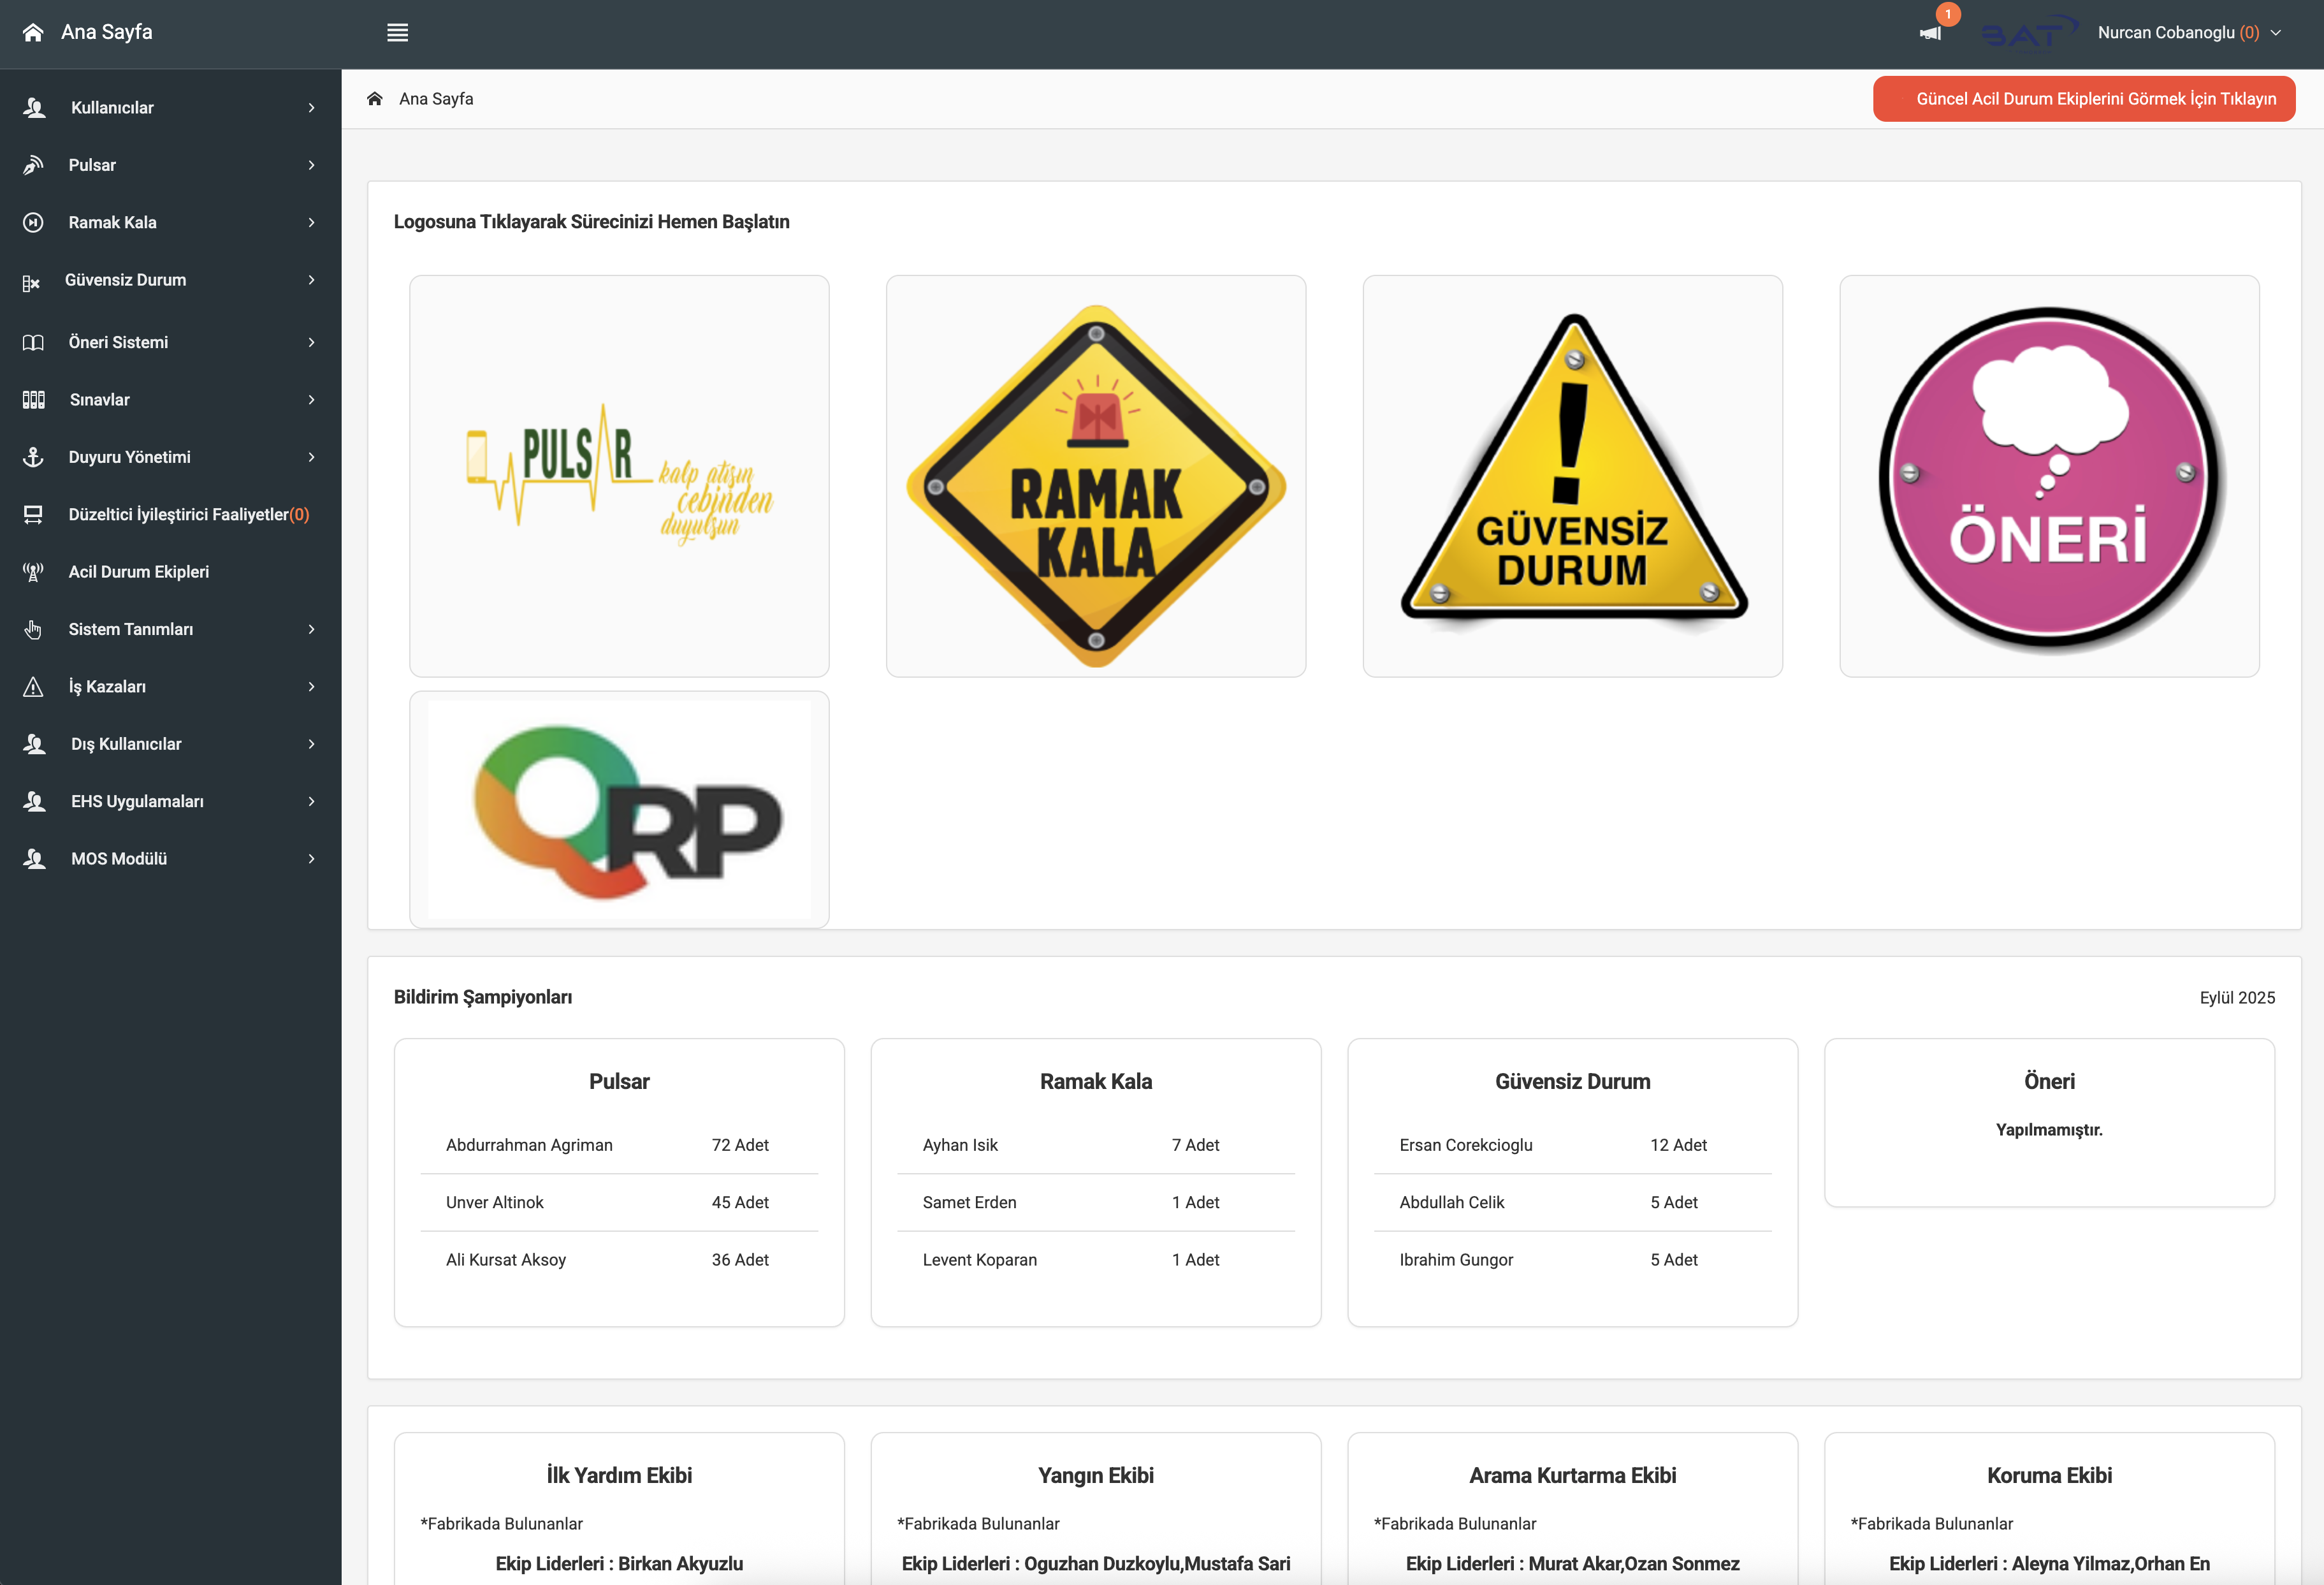Click Ana Sayfa breadcrumb link

click(436, 98)
